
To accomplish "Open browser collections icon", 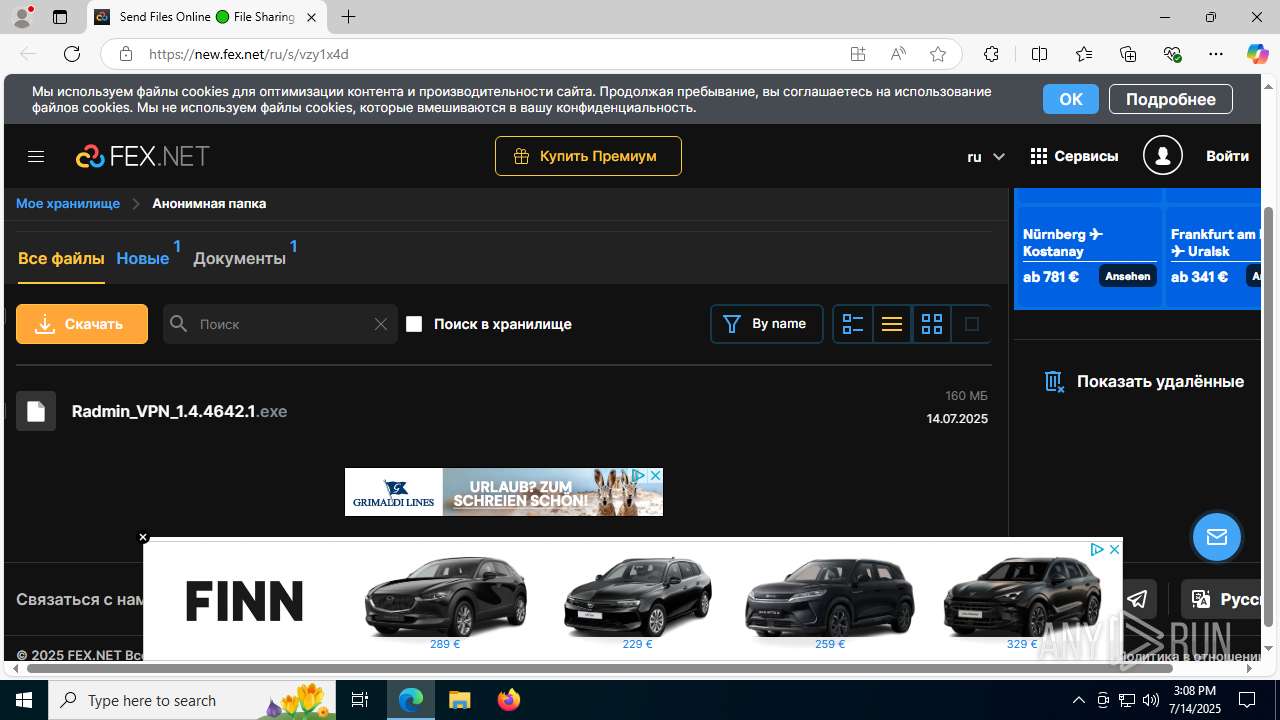I will 1128,54.
